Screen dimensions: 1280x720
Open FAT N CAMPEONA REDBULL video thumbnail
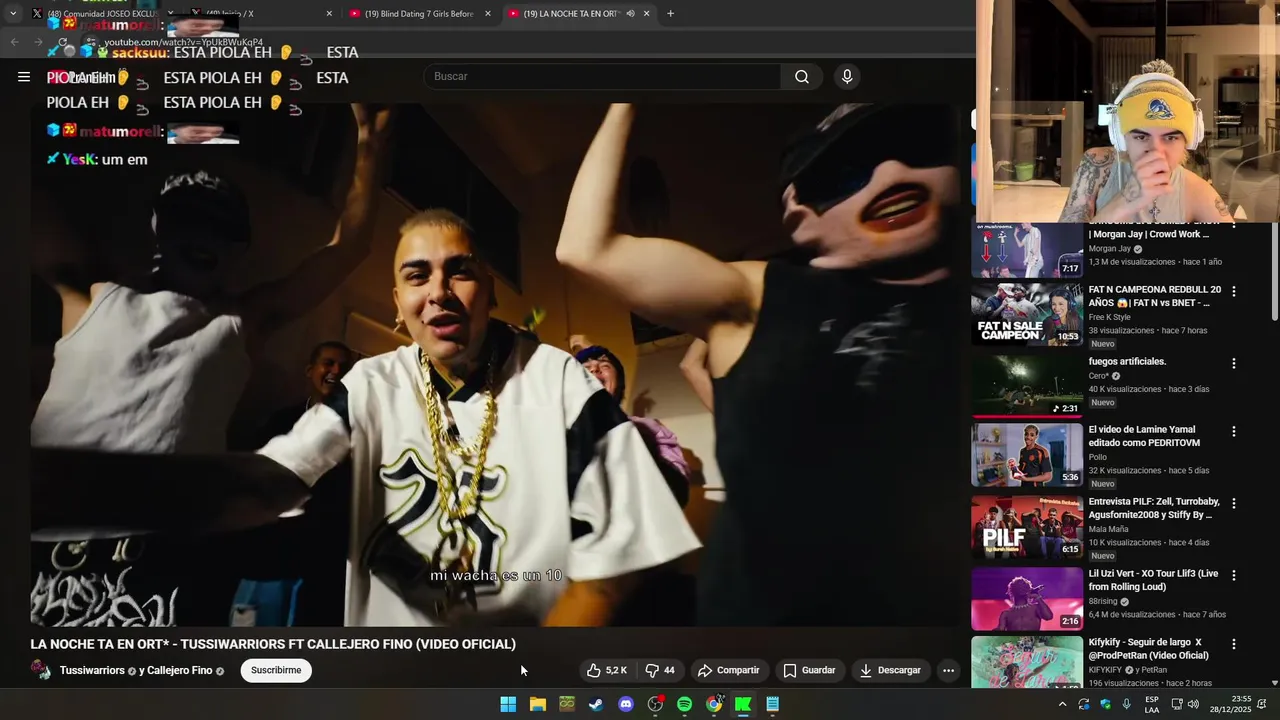[x=1027, y=314]
